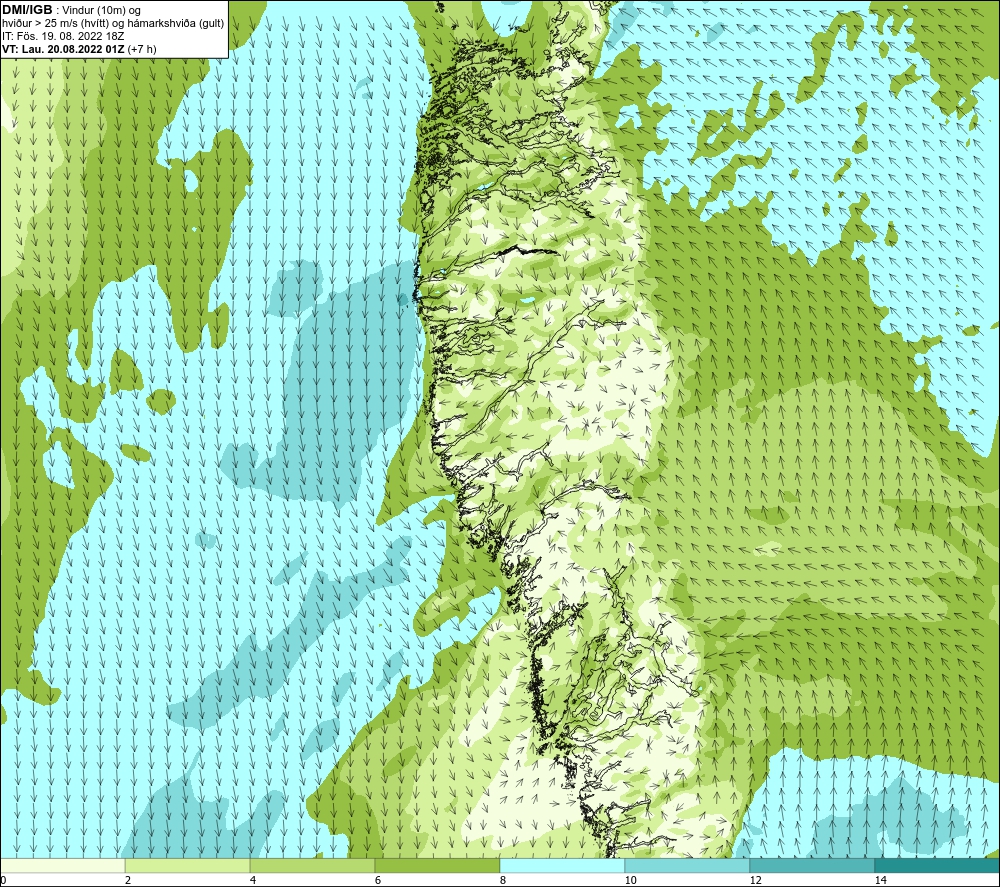Click the darkest teal swatch above 14

click(x=938, y=866)
